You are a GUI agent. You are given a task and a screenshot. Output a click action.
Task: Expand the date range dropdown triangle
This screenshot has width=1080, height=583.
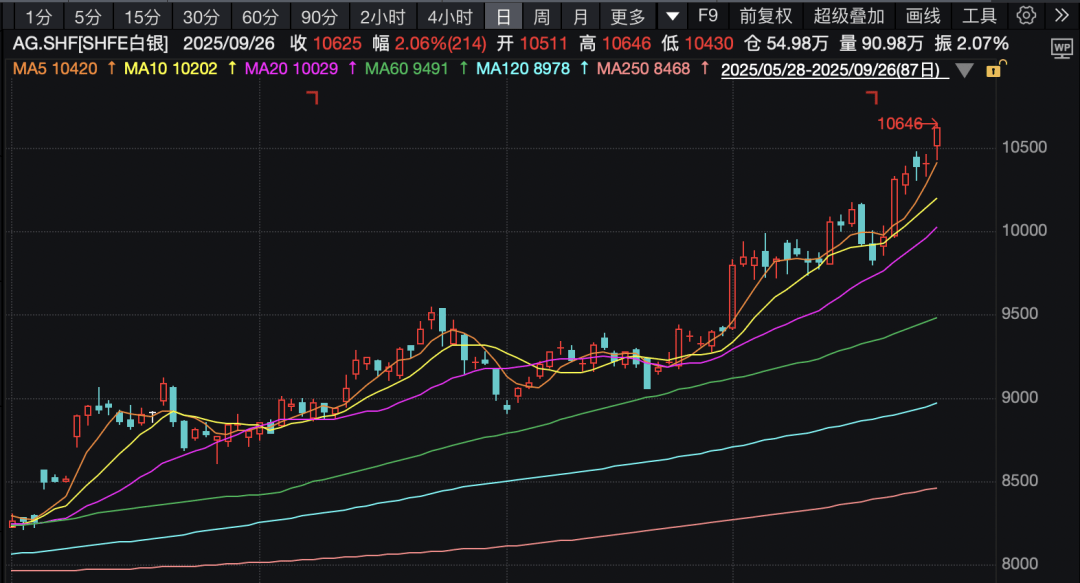click(964, 70)
